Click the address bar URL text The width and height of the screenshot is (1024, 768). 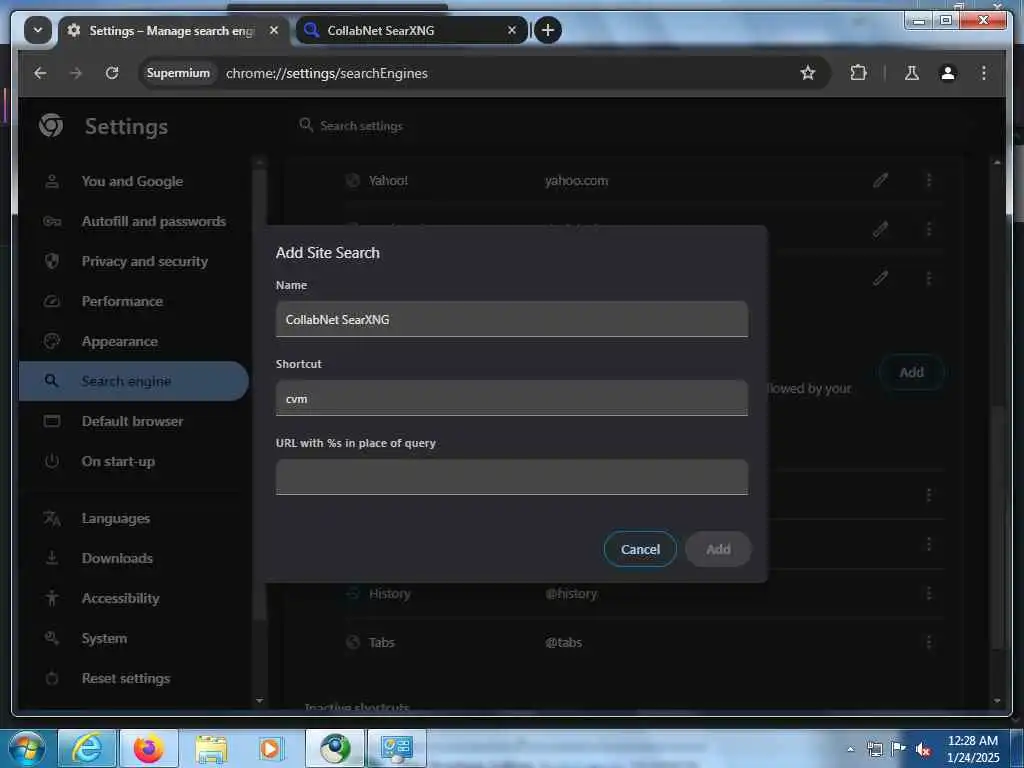point(327,73)
